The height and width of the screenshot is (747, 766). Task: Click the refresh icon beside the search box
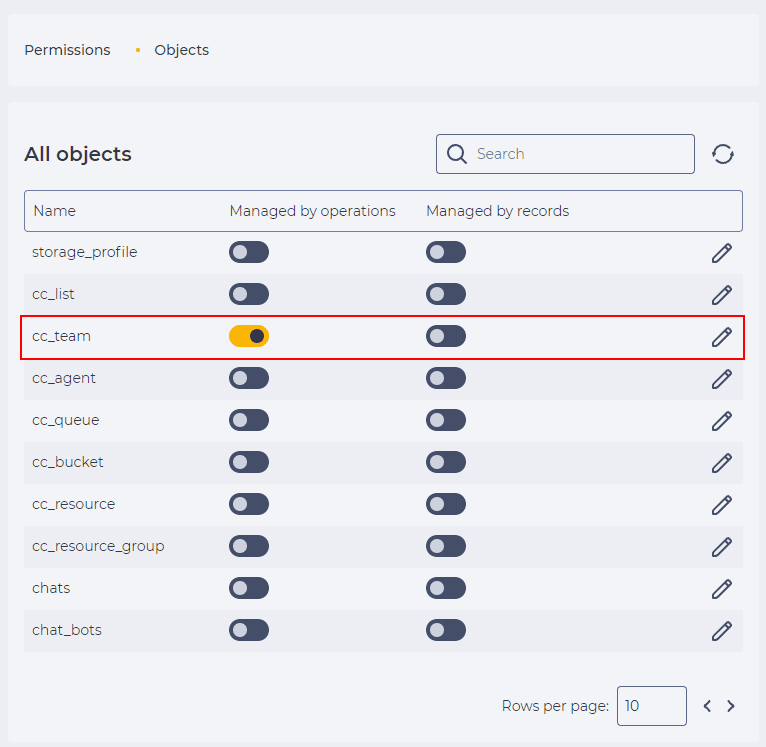click(723, 154)
